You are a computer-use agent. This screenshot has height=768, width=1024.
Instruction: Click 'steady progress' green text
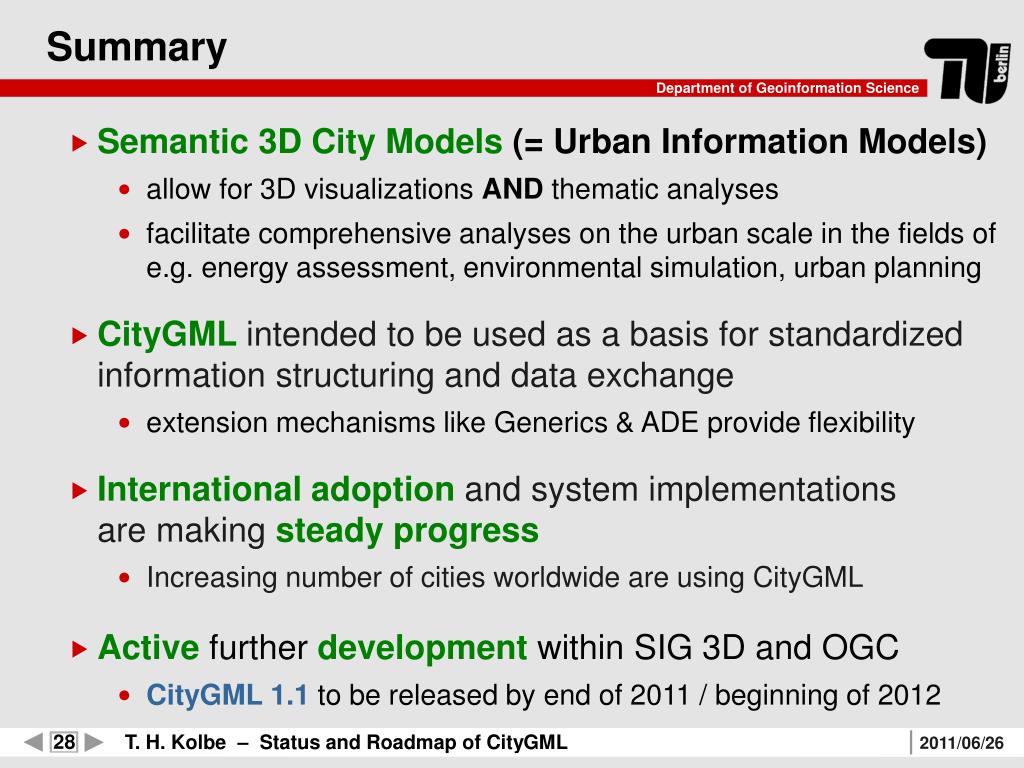[x=407, y=530]
